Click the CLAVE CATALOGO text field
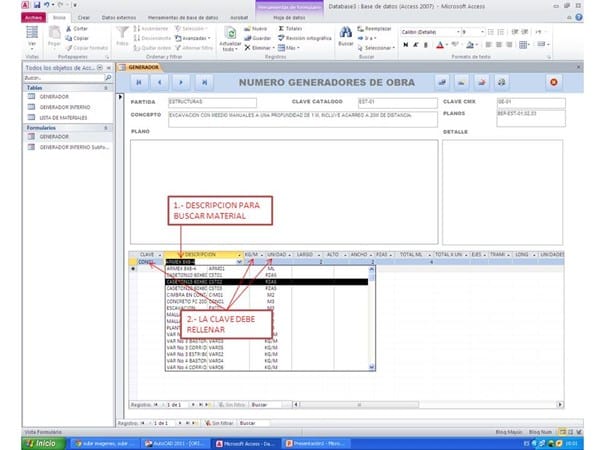600x450 pixels. coord(398,102)
